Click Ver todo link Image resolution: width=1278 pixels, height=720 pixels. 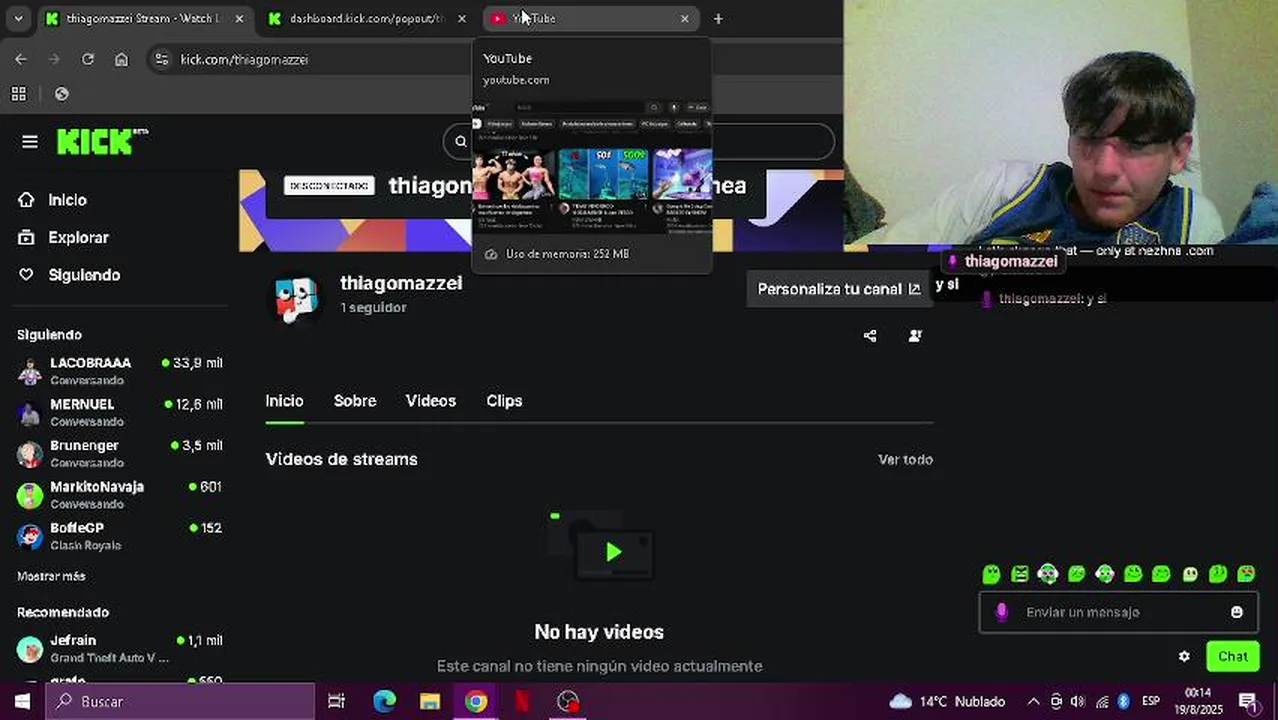[x=905, y=460]
